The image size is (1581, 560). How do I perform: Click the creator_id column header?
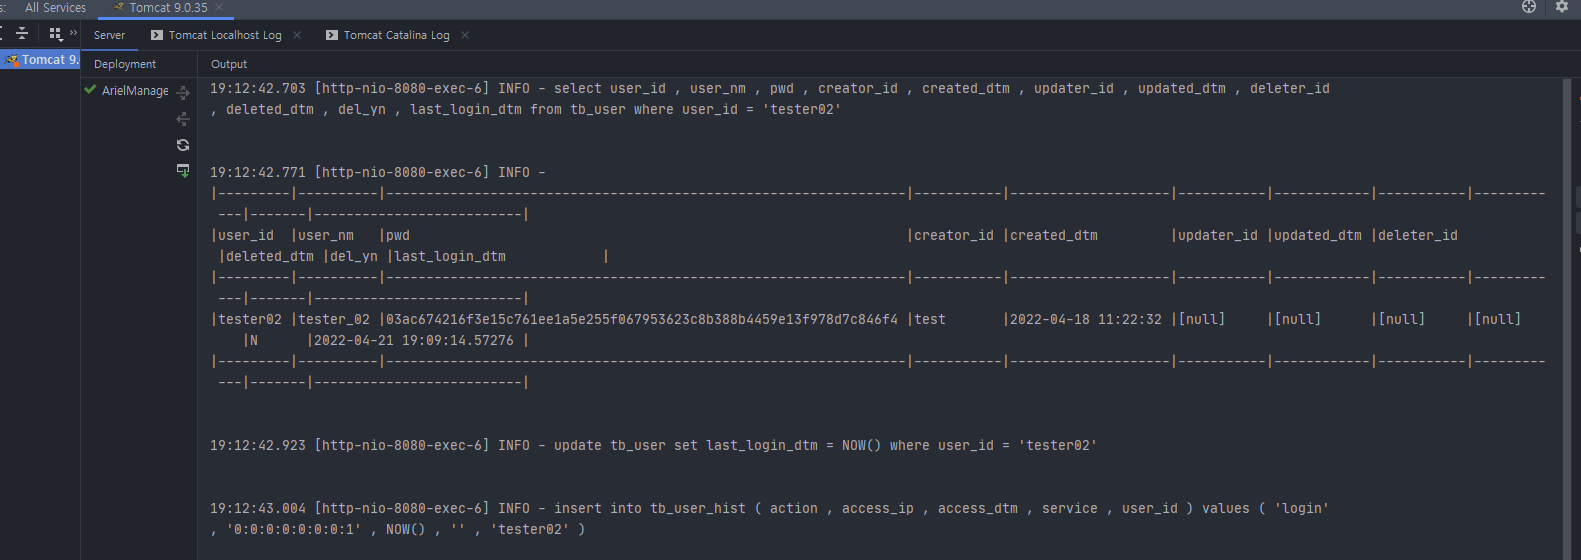(x=954, y=236)
